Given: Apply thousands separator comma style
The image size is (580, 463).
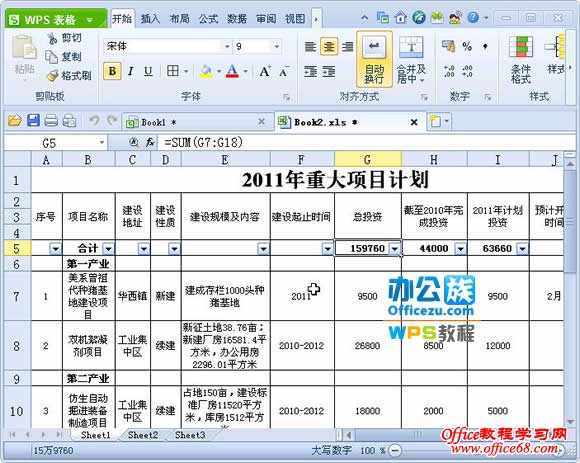Looking at the screenshot, I should point(485,47).
